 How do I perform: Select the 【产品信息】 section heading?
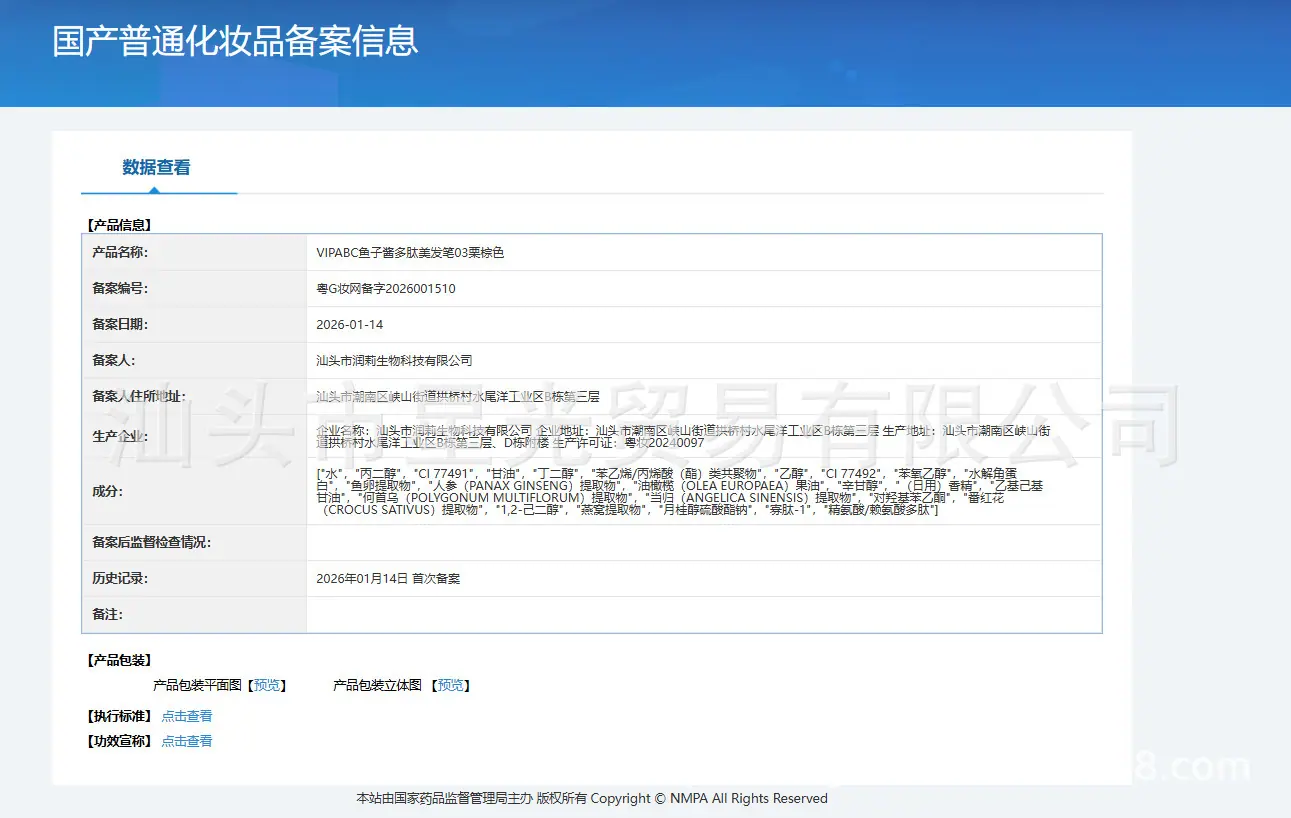(x=118, y=225)
